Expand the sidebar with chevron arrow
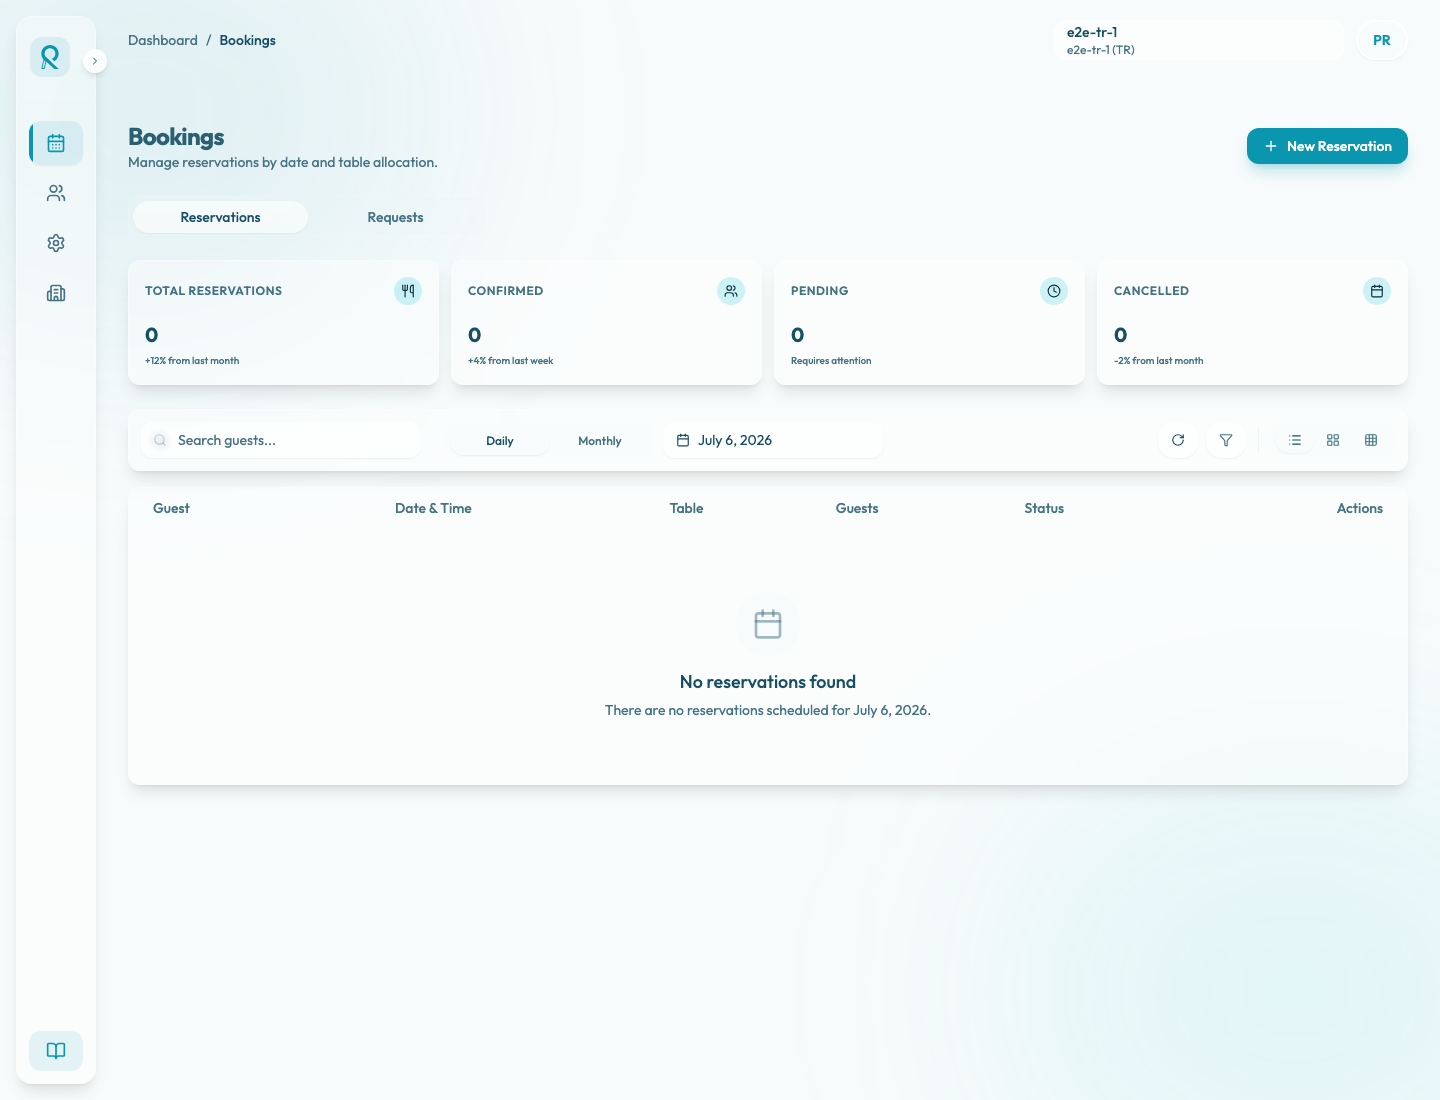This screenshot has height=1100, width=1440. (x=95, y=61)
